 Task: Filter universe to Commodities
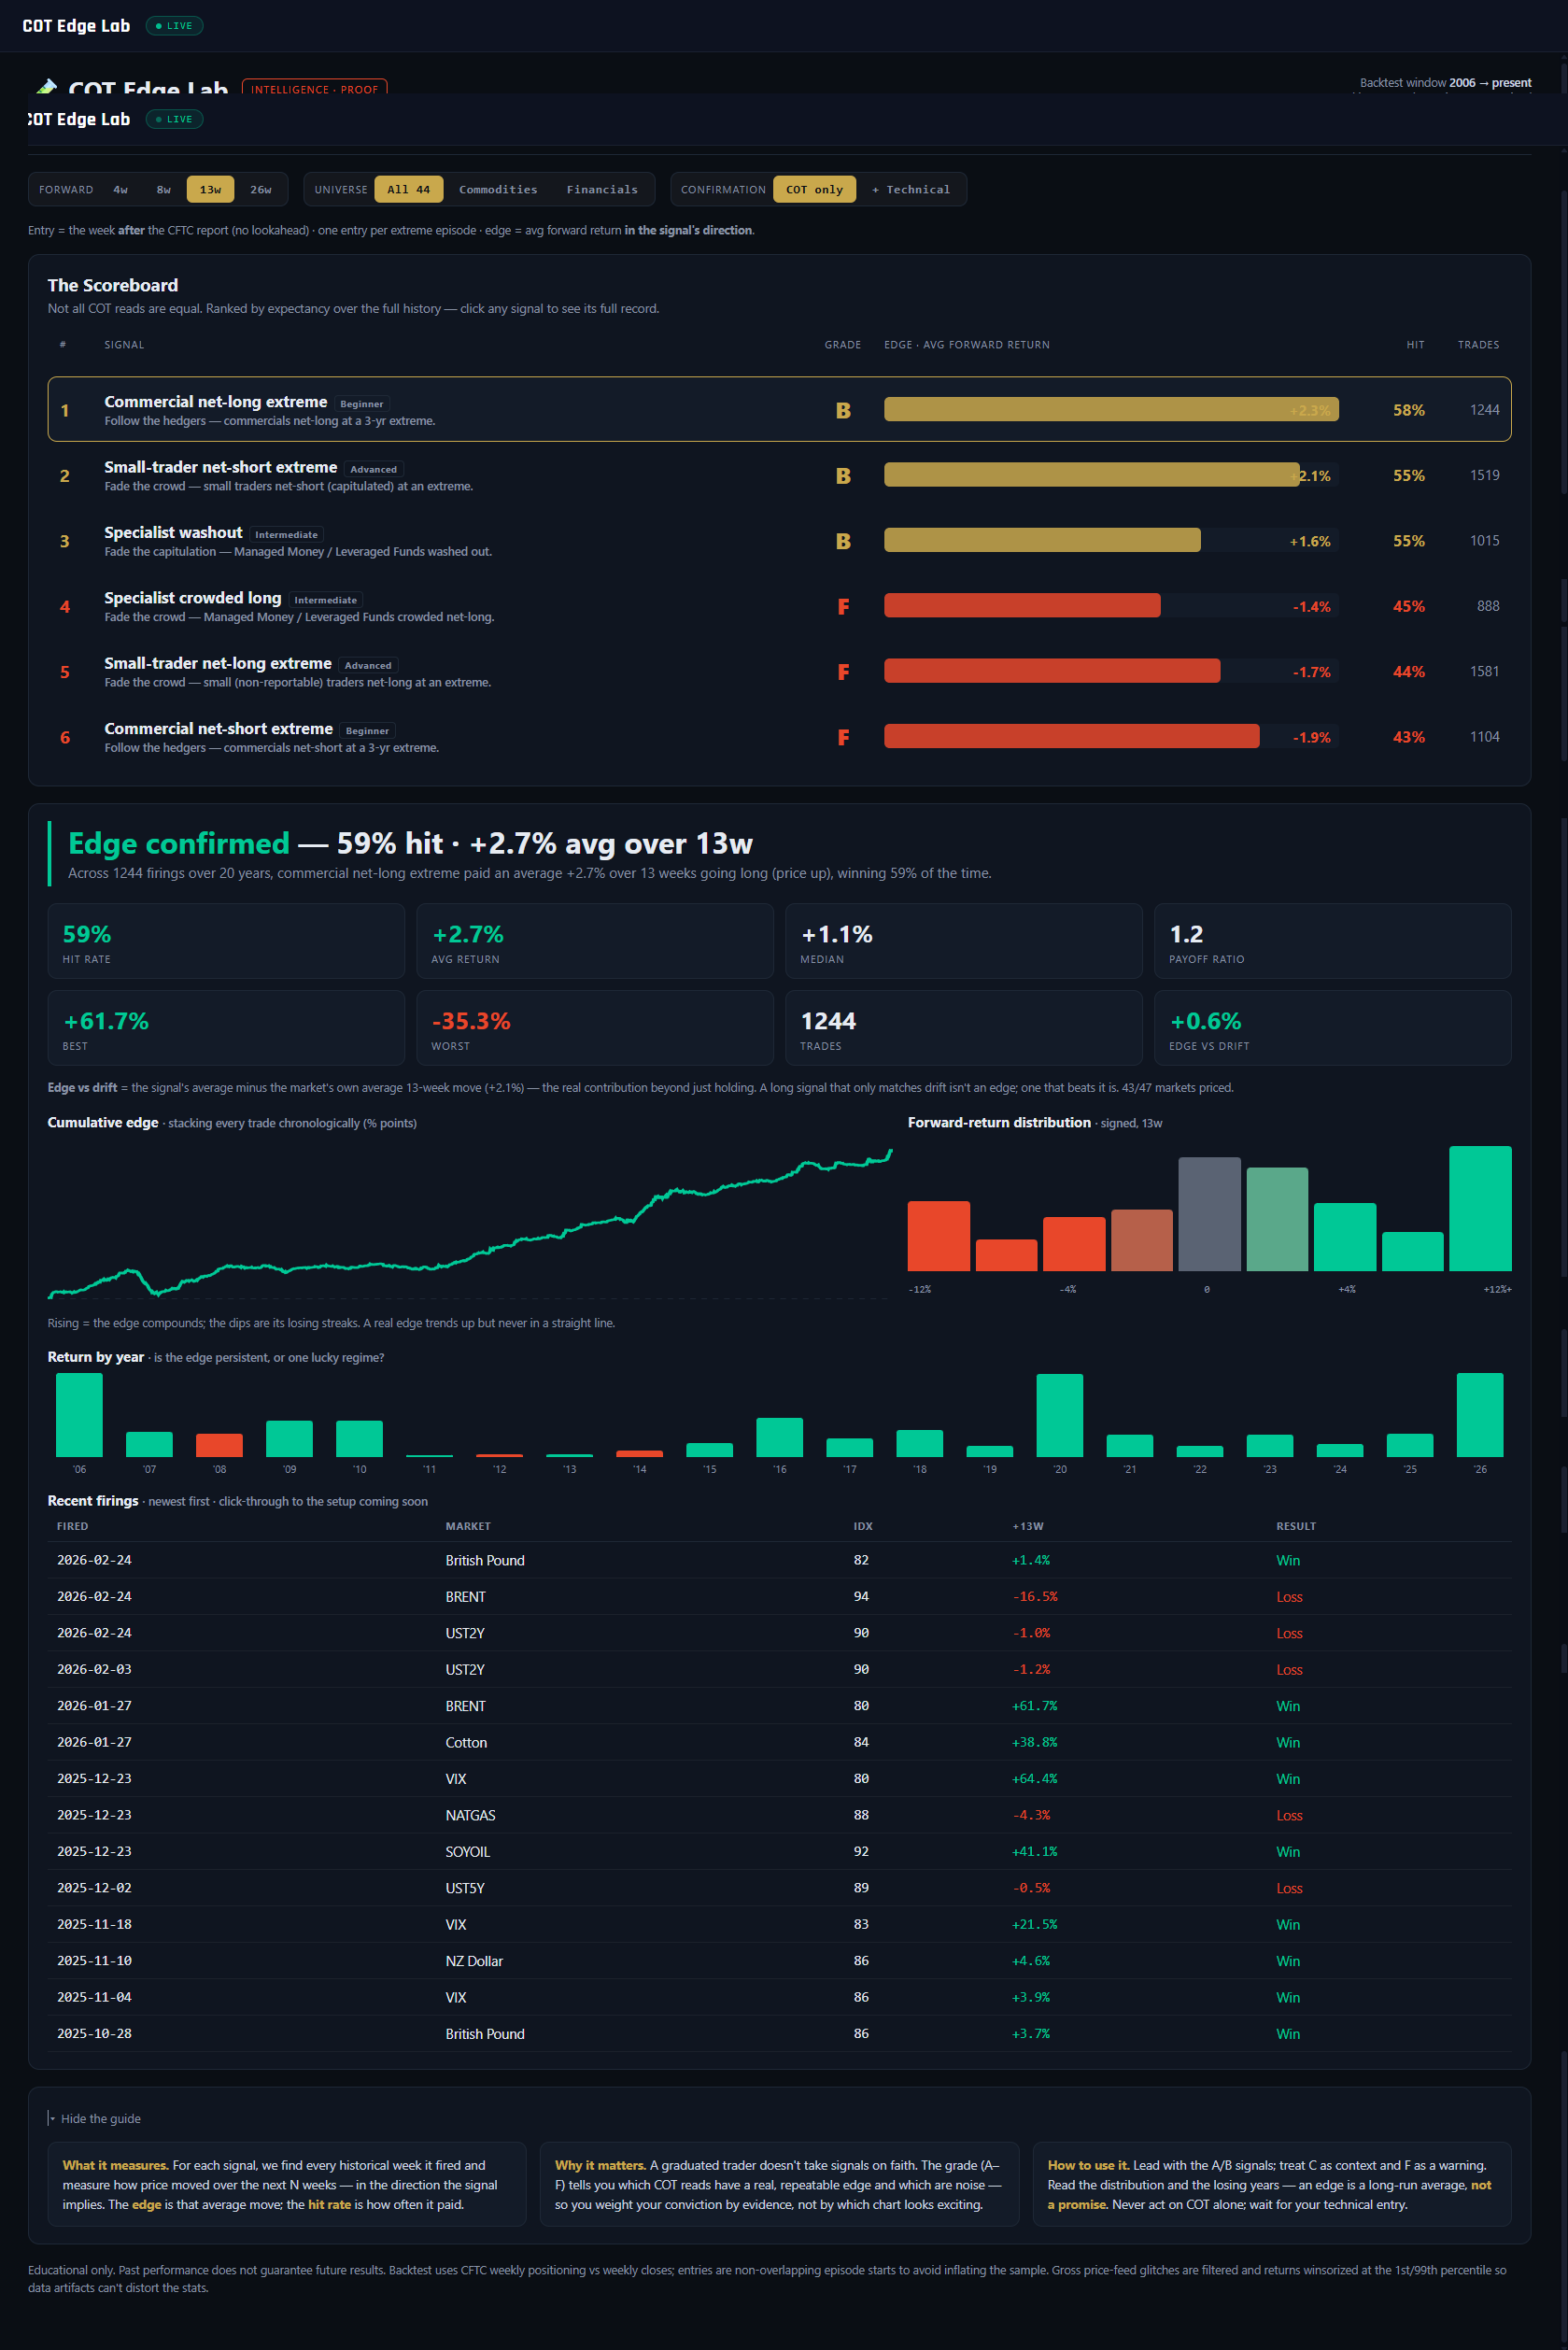click(x=498, y=190)
